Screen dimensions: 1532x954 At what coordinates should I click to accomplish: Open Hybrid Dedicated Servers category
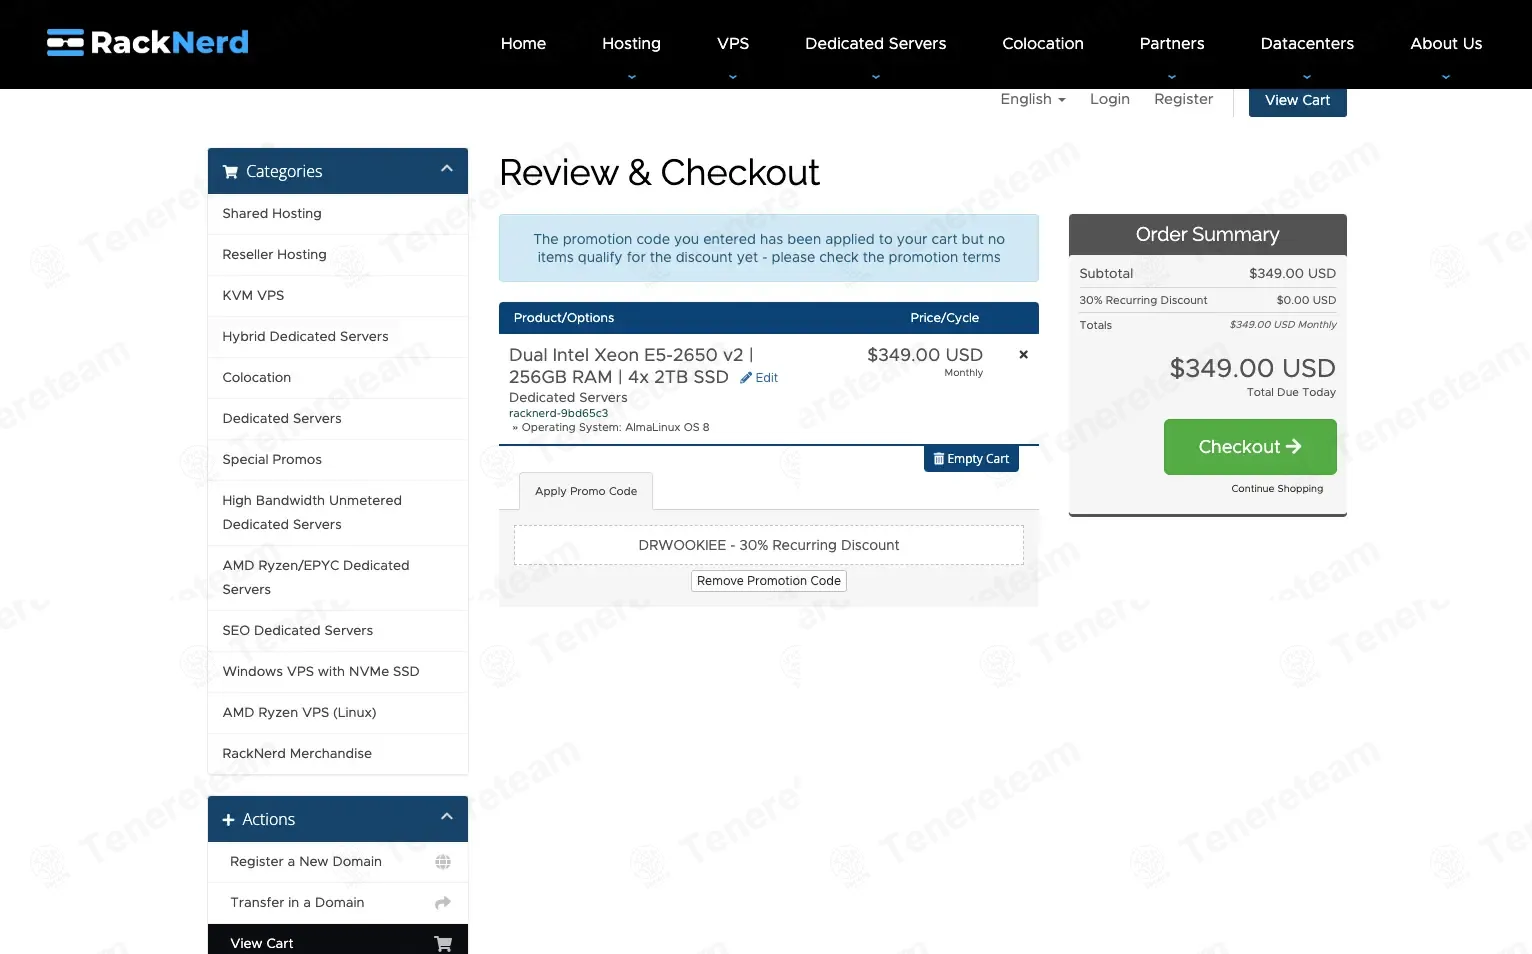pyautogui.click(x=338, y=337)
